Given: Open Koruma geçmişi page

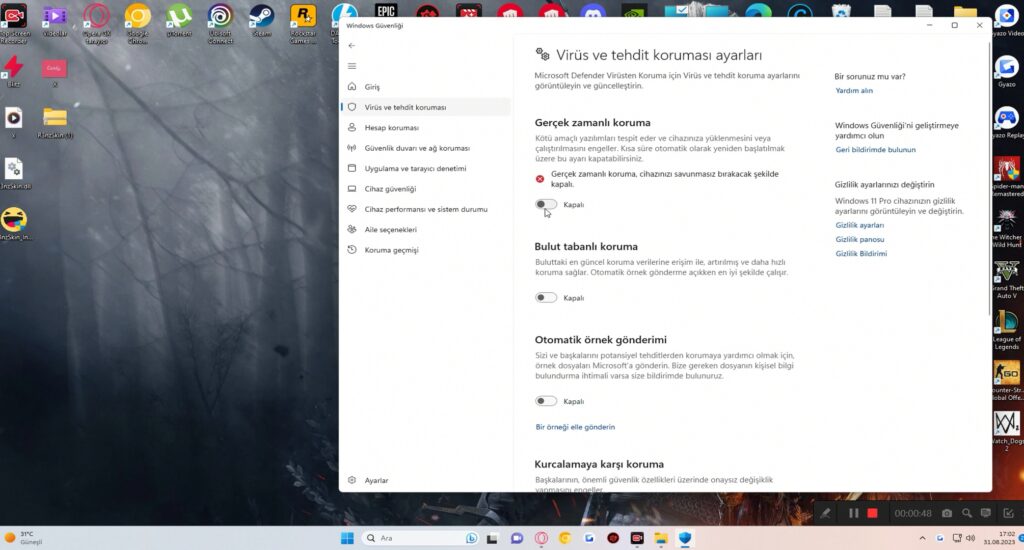Looking at the screenshot, I should 424,250.
